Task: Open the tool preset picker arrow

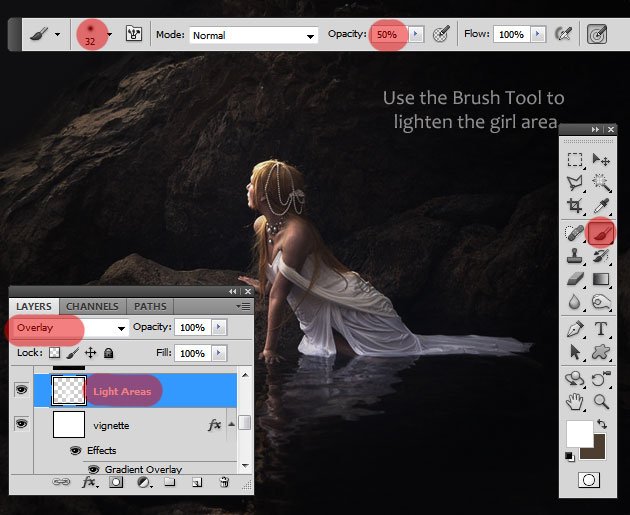Action: click(x=57, y=35)
